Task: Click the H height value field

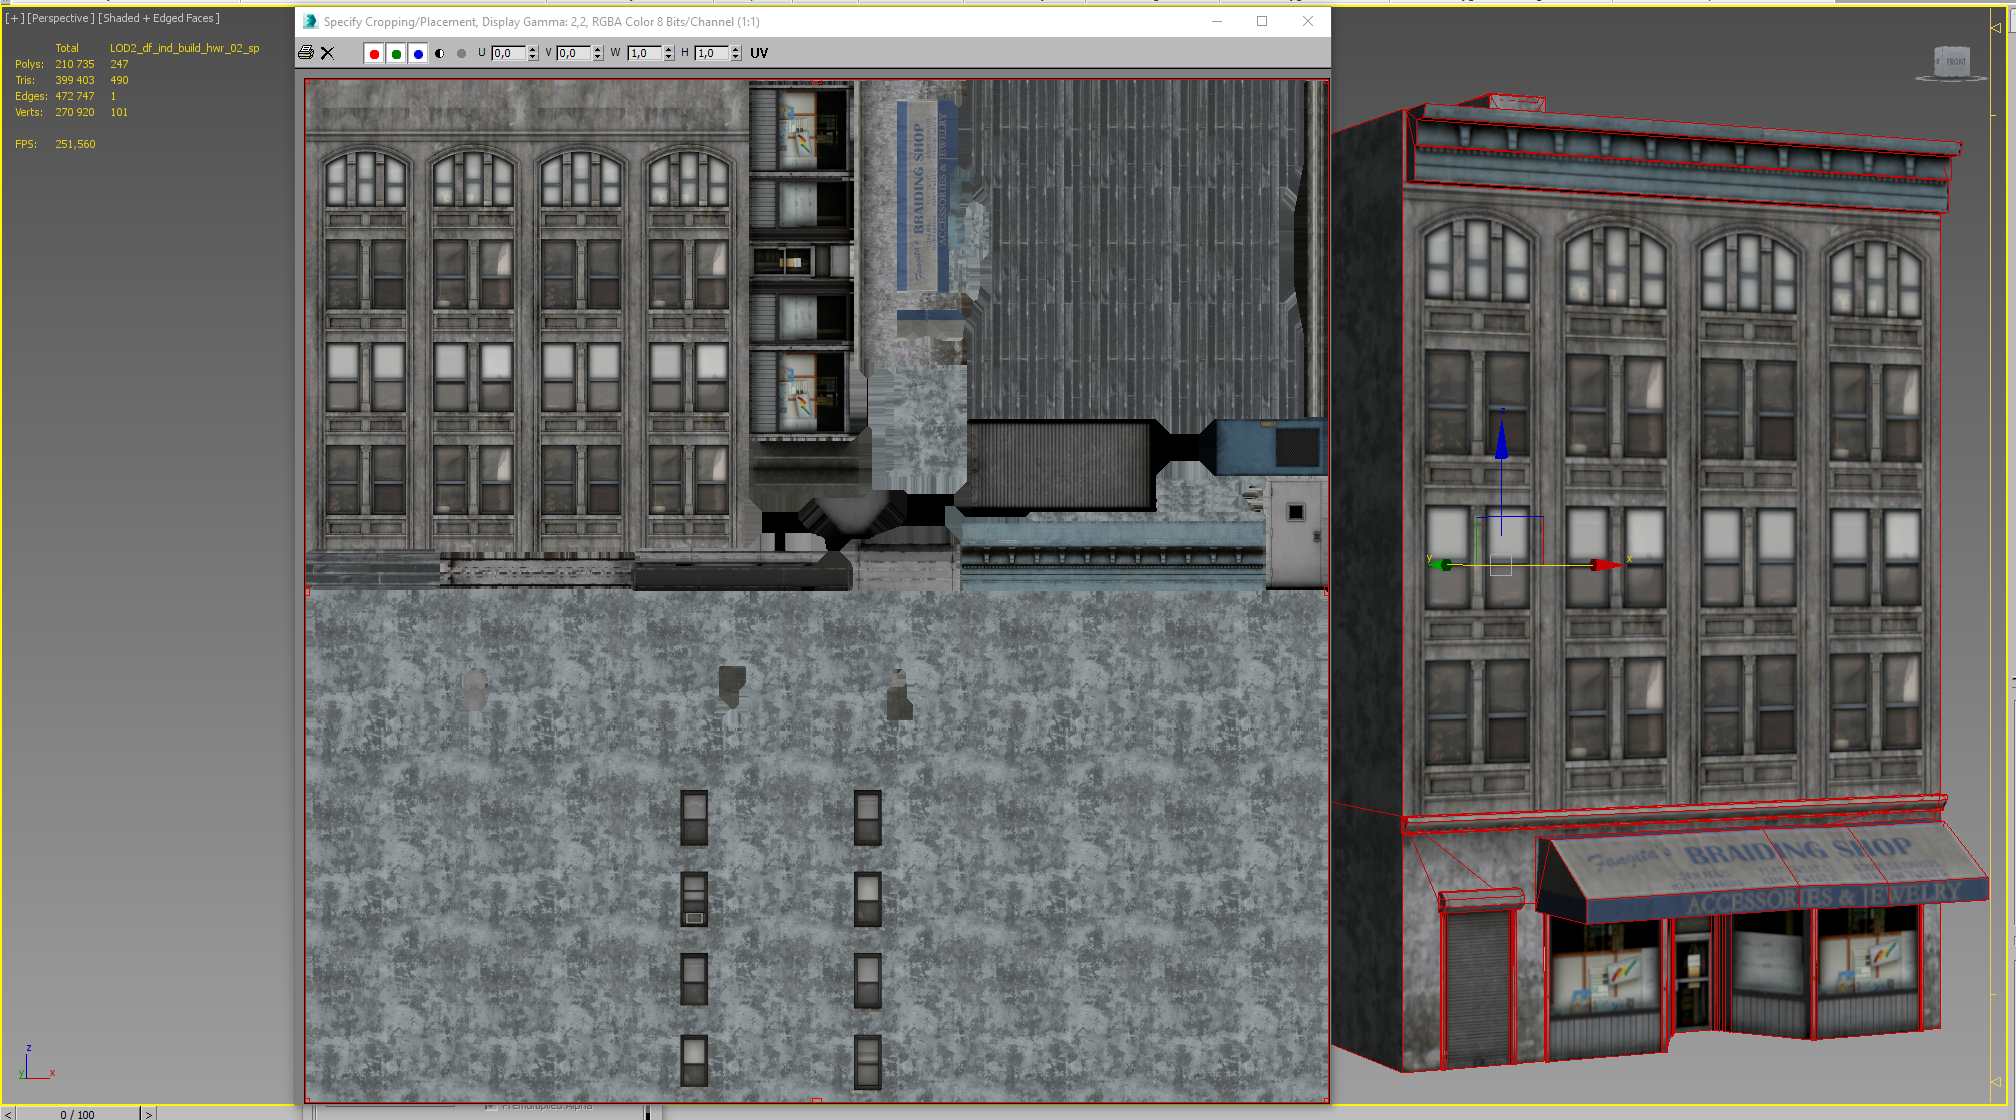Action: (x=711, y=53)
